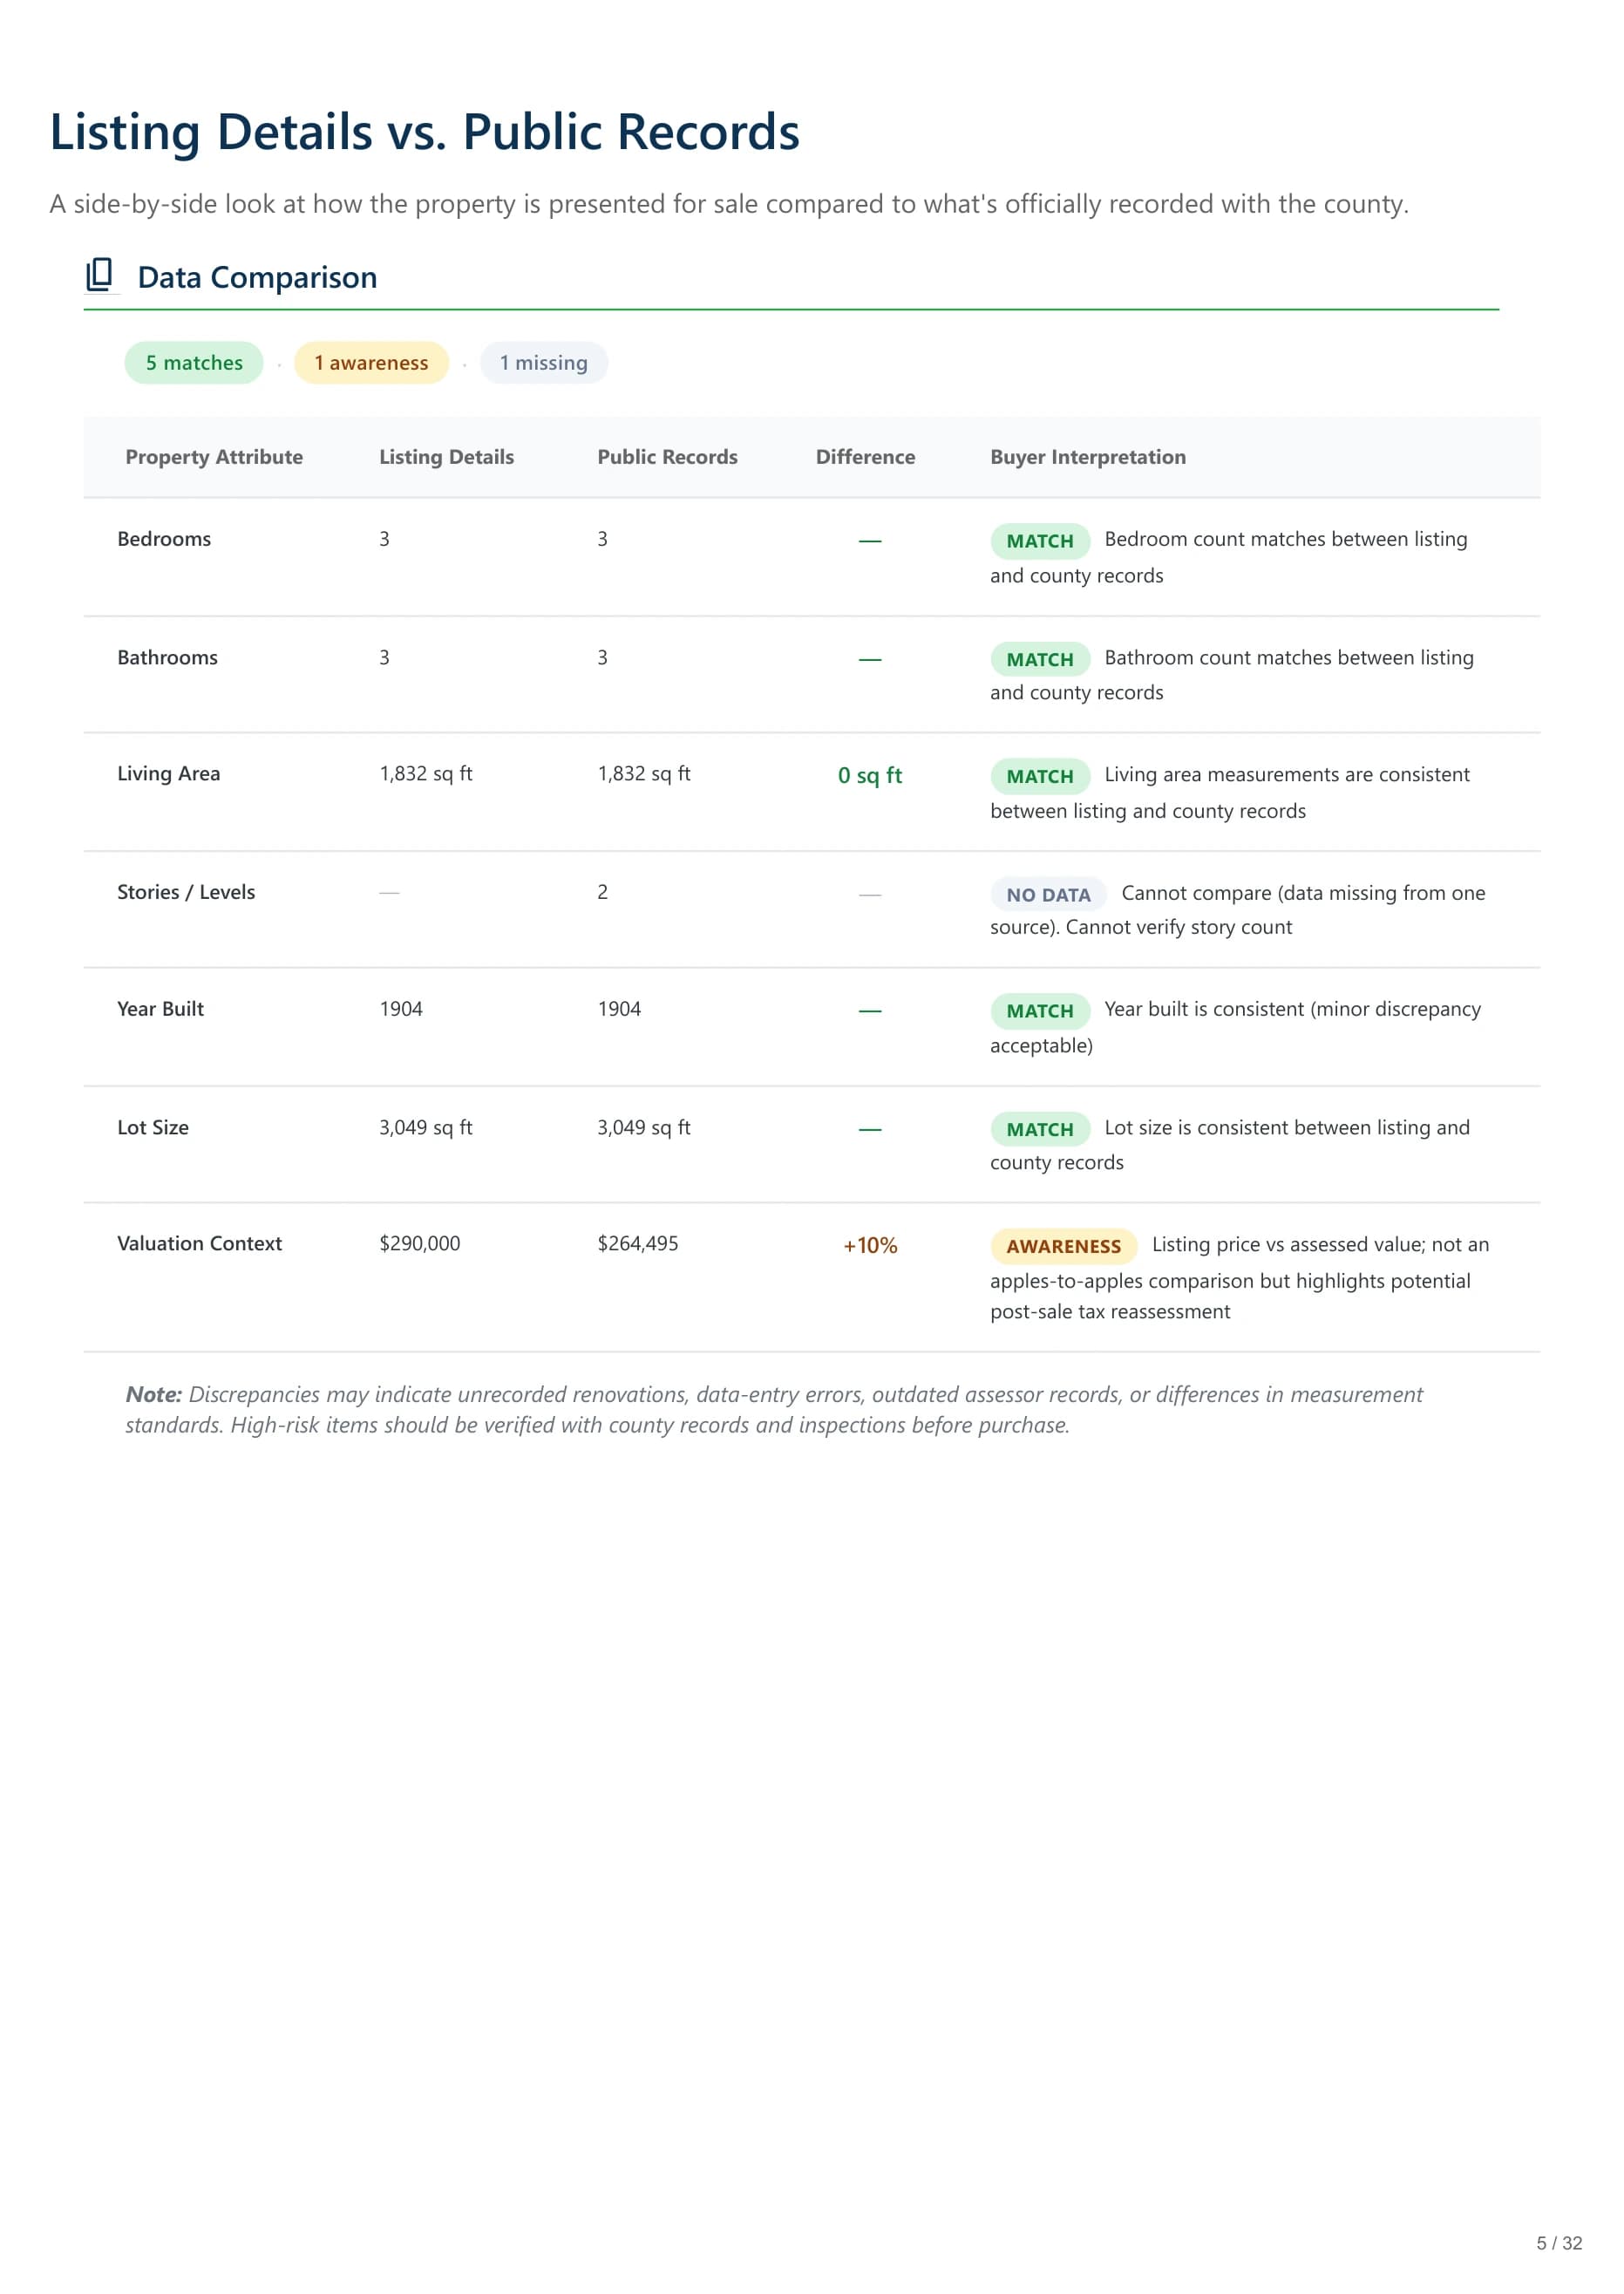Click the 'Public Records' column header

click(x=667, y=457)
